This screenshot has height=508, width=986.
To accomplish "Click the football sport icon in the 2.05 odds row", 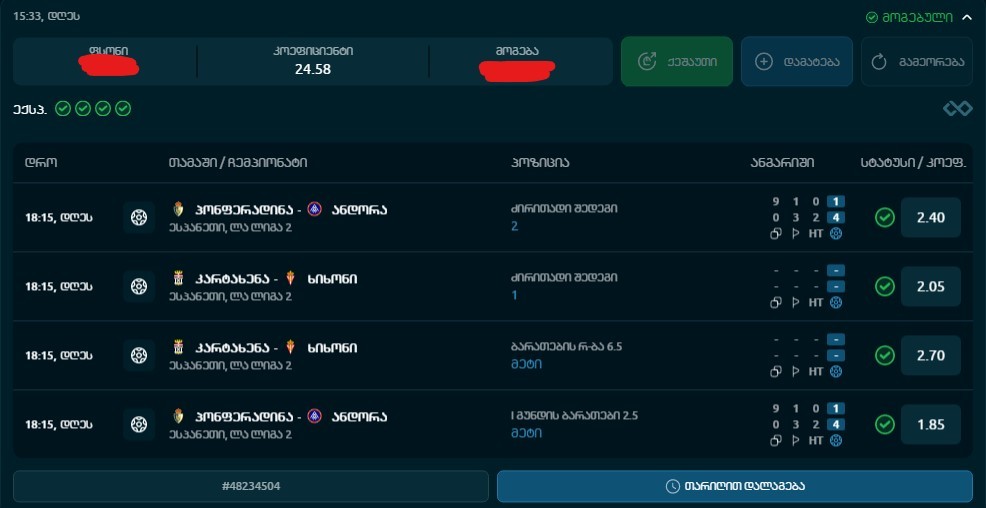I will (x=138, y=287).
